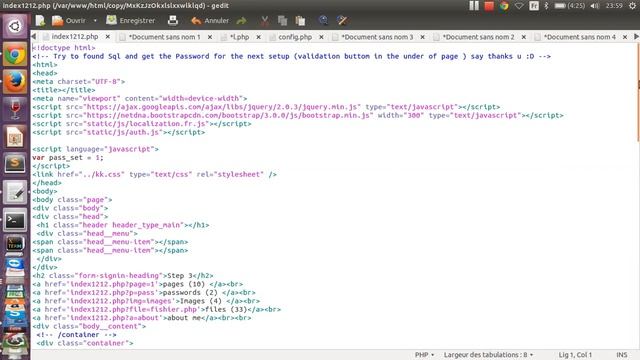Switch to the Document sans nom 2 tab
This screenshot has height=360, width=640.
point(478,37)
